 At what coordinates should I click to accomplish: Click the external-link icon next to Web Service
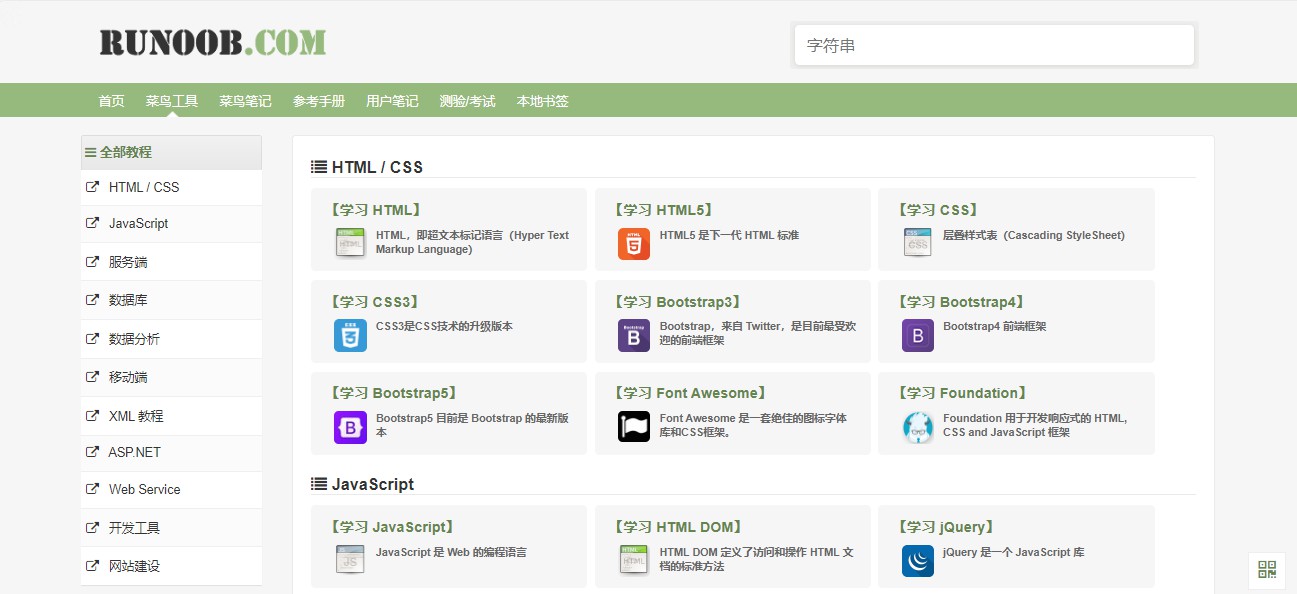93,489
